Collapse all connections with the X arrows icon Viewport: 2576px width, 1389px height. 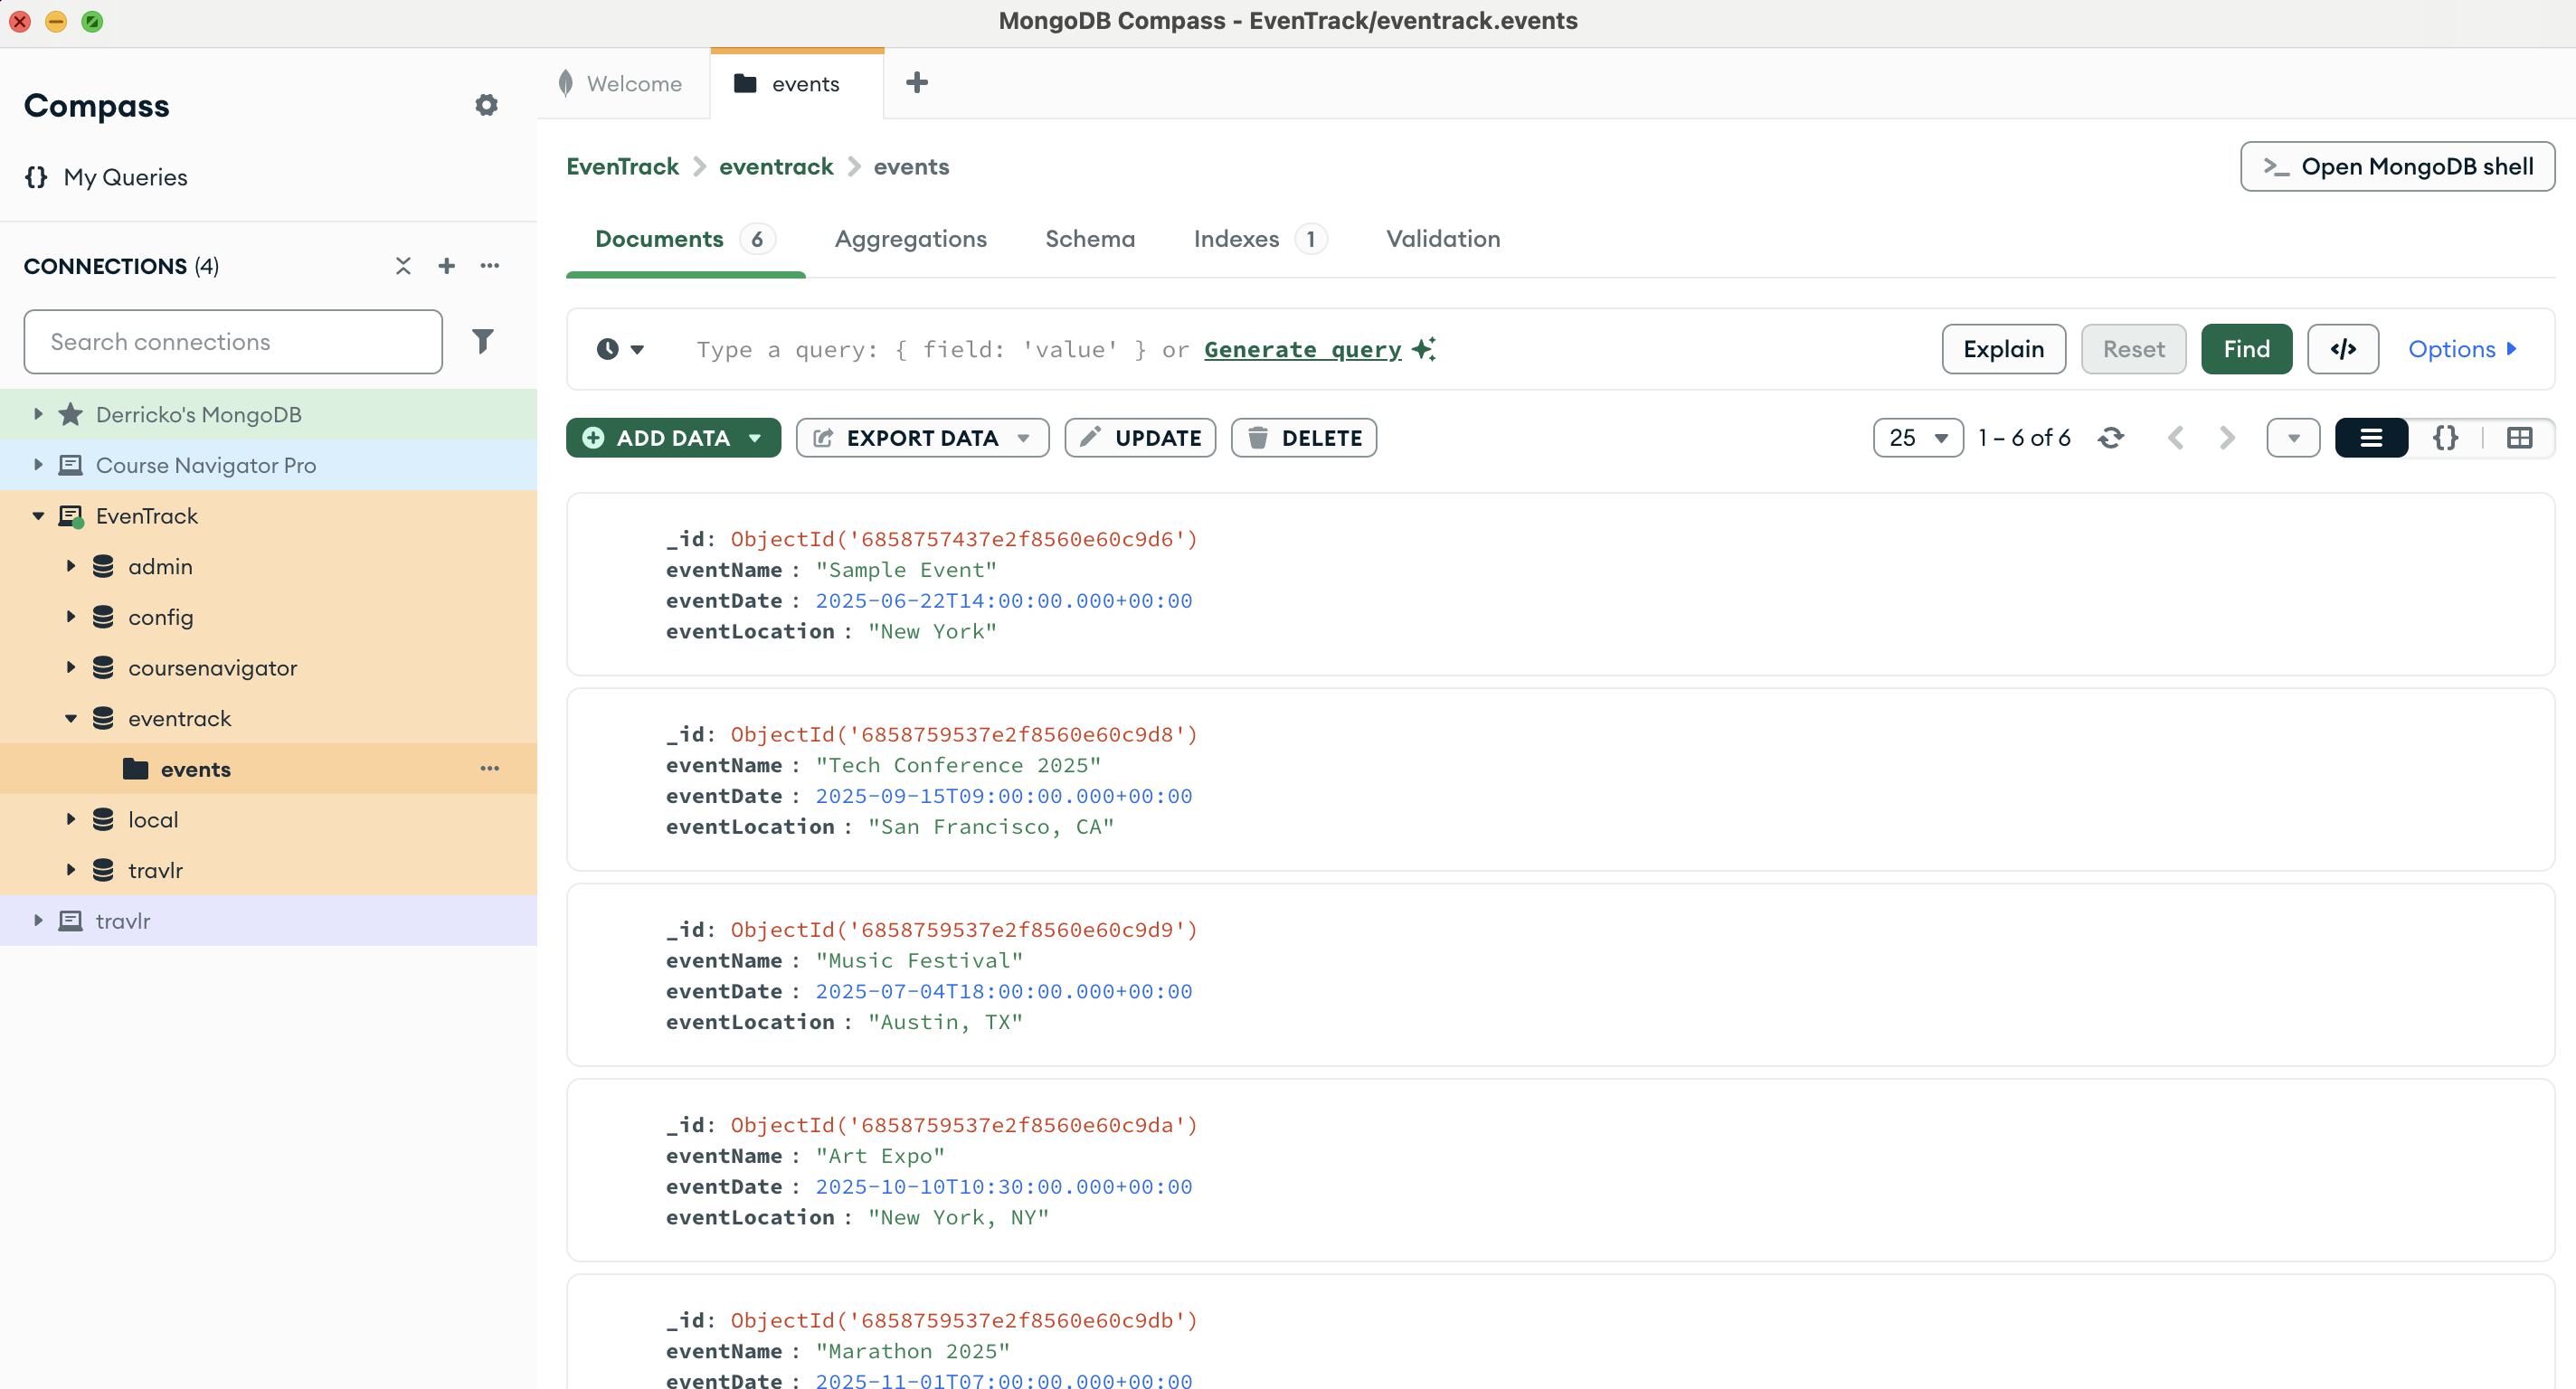[403, 265]
